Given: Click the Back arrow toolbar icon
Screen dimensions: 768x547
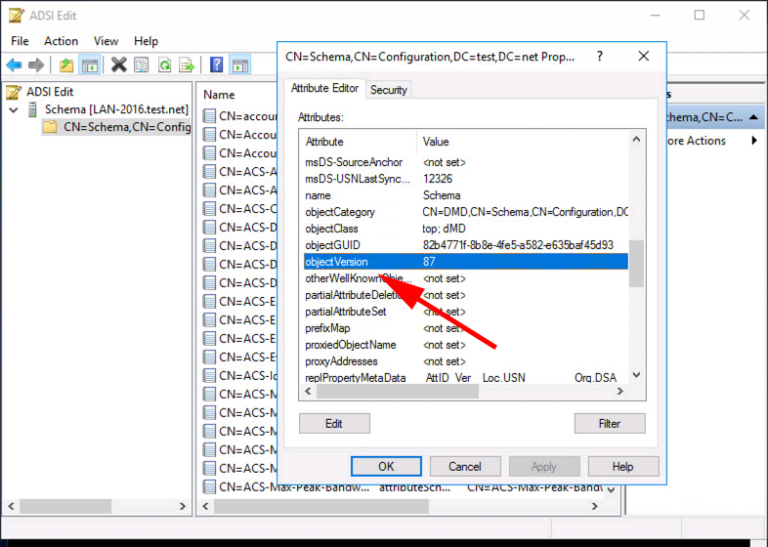Looking at the screenshot, I should coord(14,65).
